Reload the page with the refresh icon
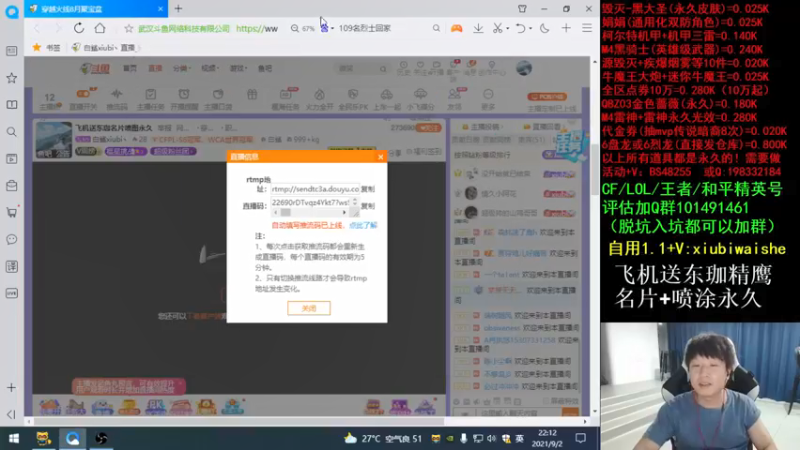Viewport: 800px width, 450px height. coord(79,28)
